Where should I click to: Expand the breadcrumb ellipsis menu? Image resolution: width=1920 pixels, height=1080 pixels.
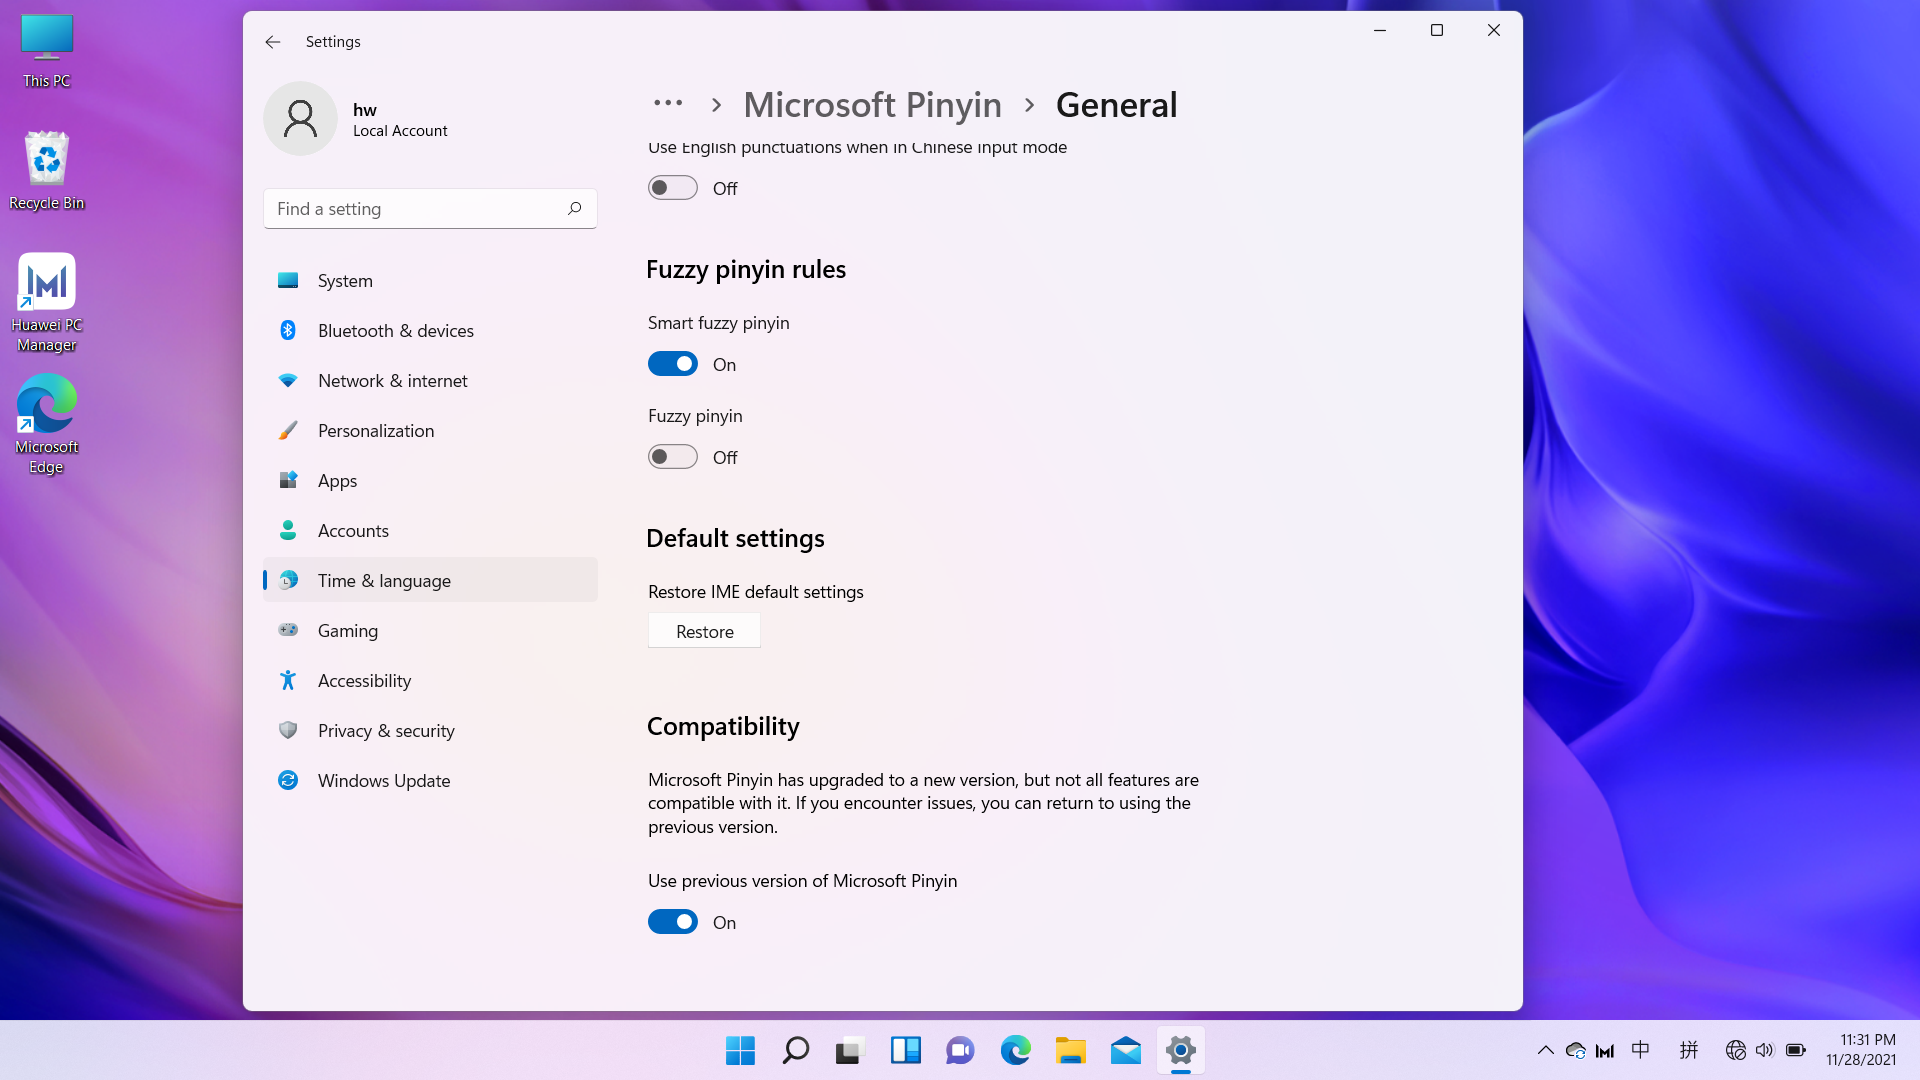coord(668,103)
